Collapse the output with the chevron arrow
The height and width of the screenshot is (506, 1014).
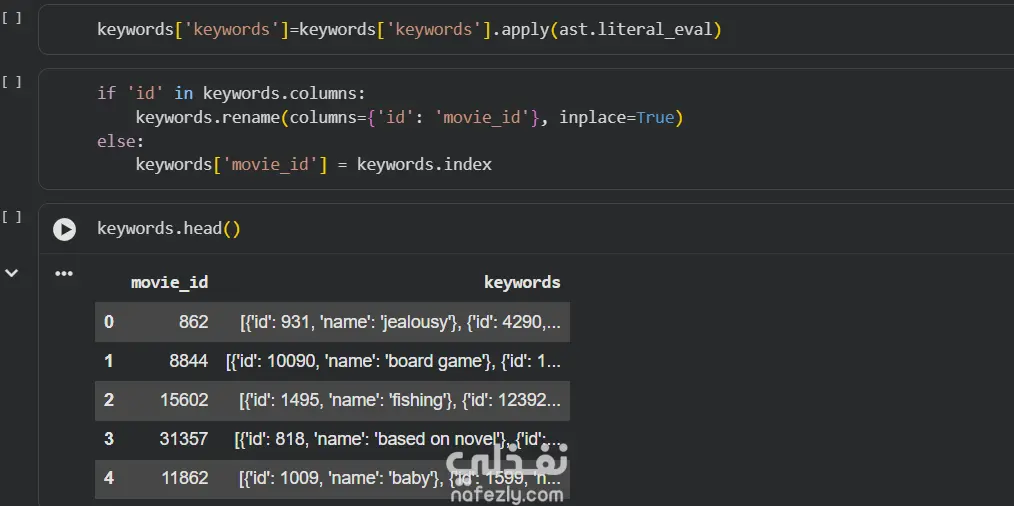(x=11, y=273)
